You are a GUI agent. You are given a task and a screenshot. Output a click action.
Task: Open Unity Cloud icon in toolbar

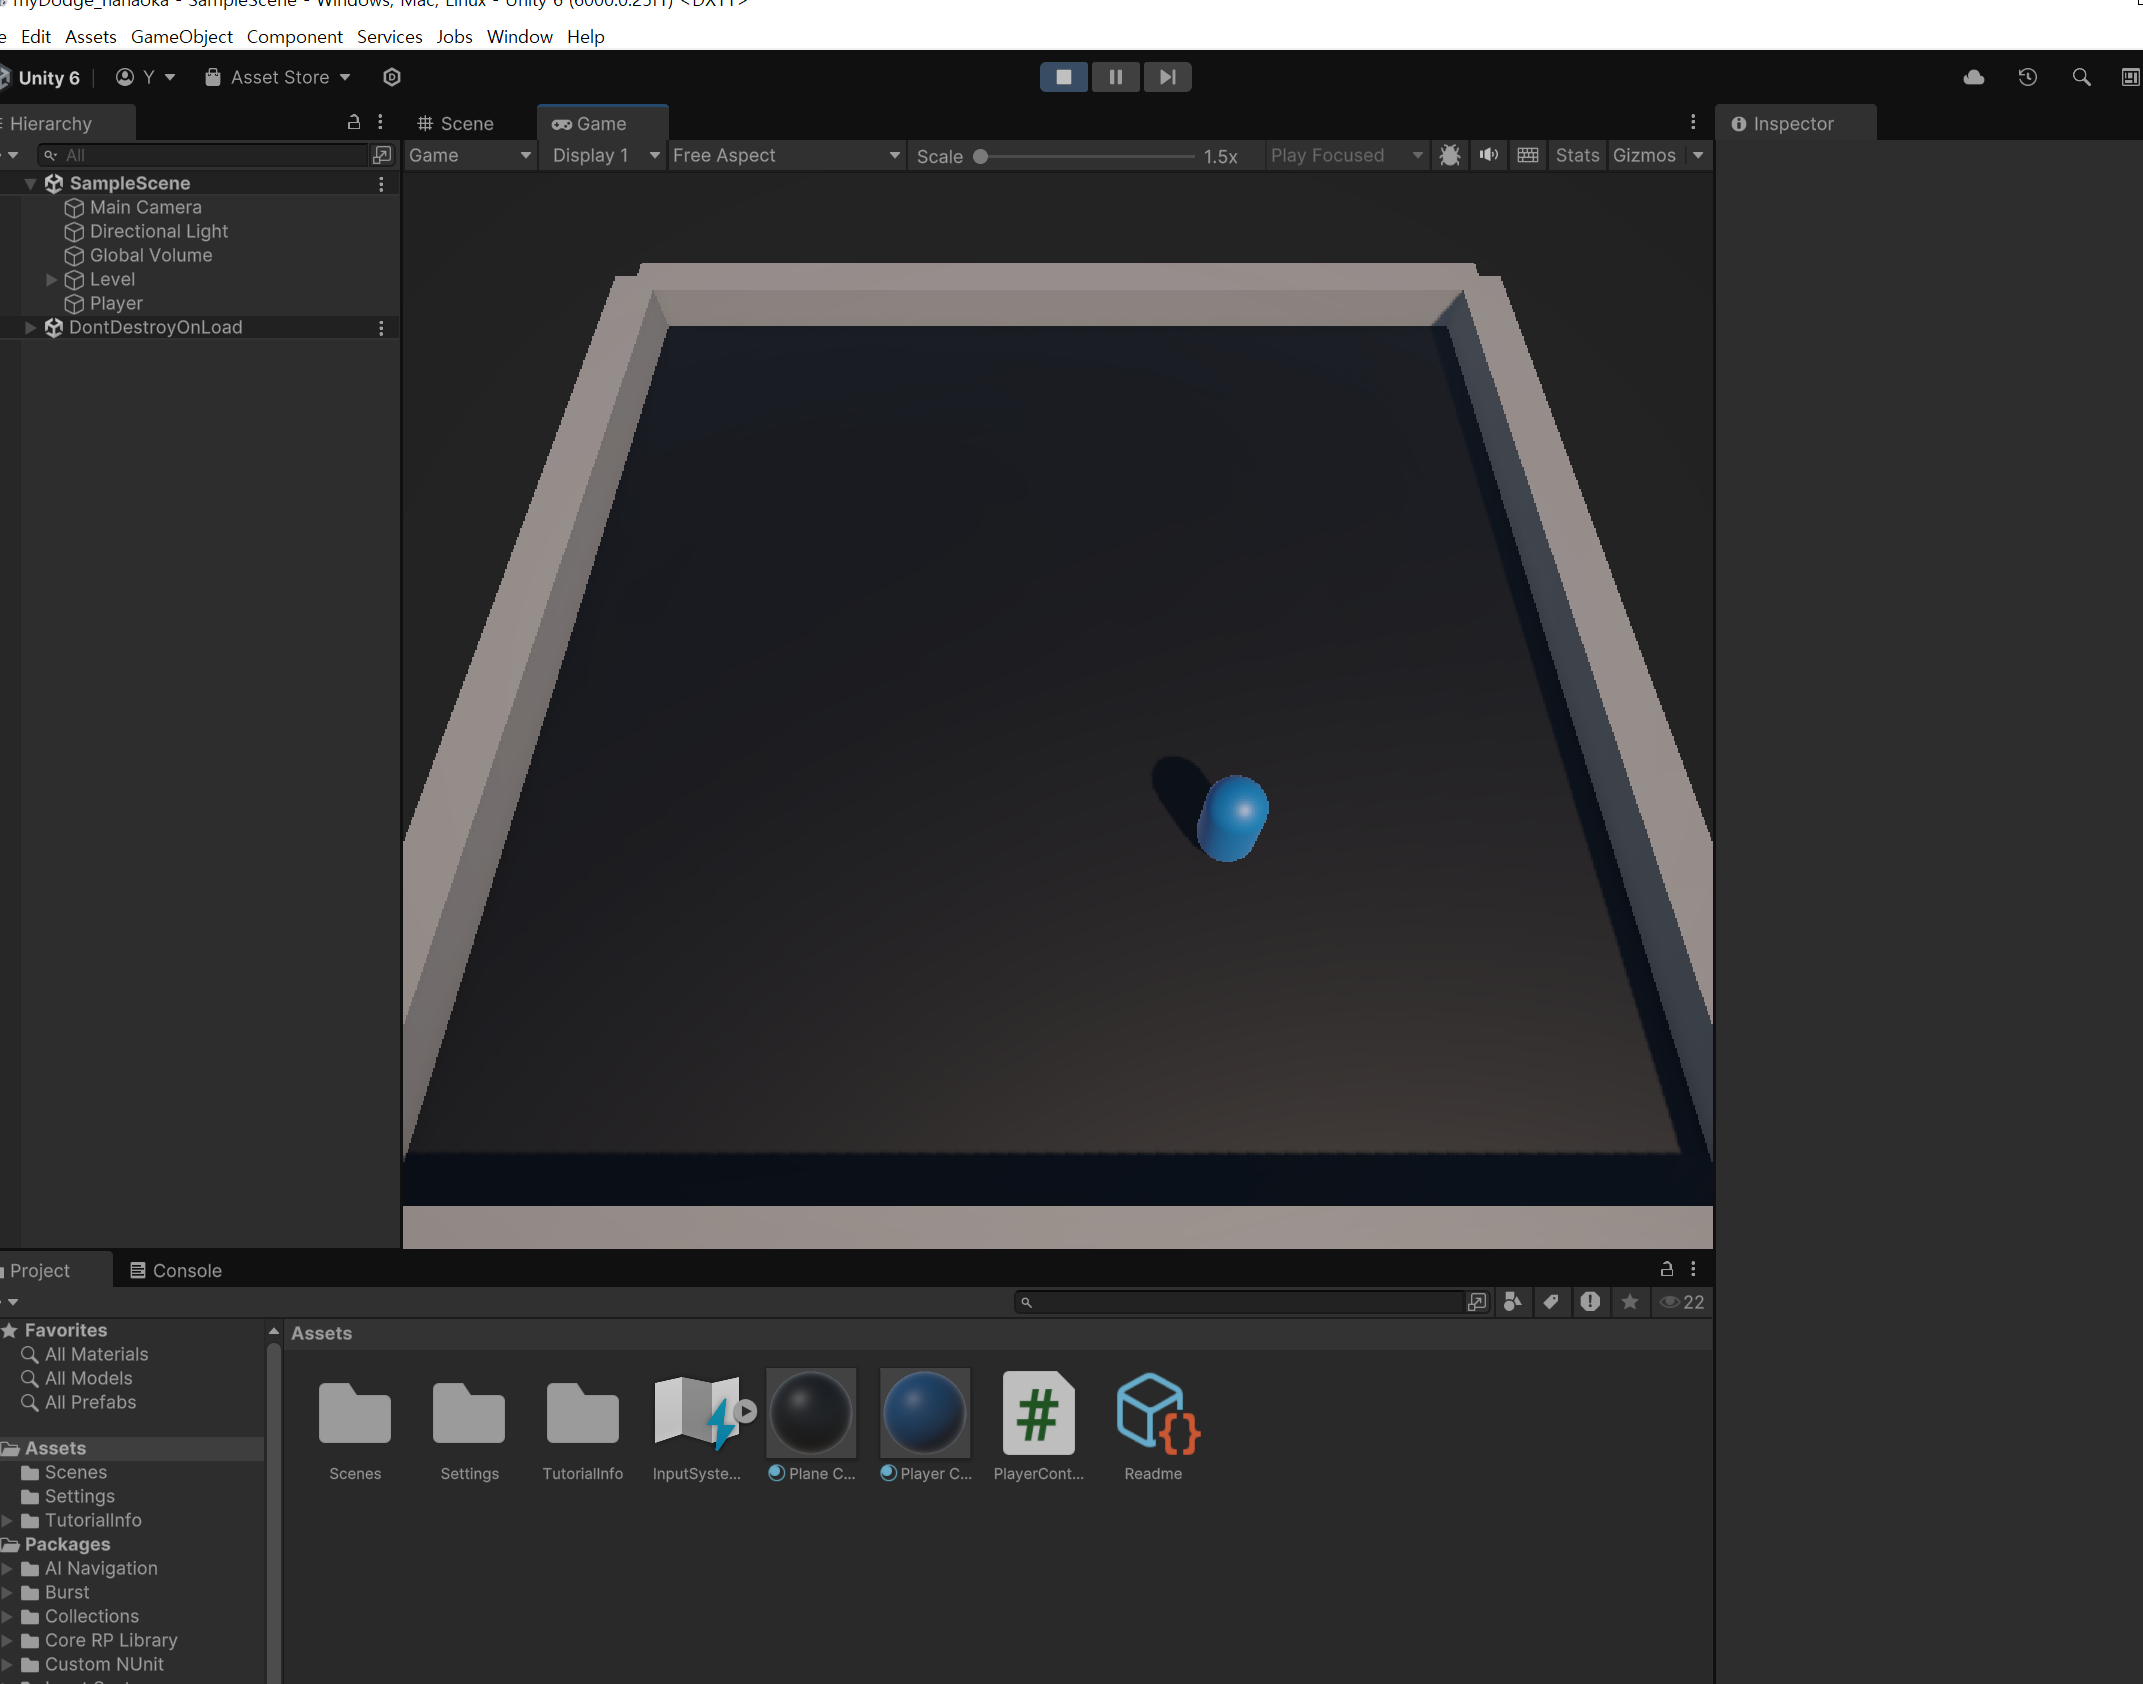pos(1973,77)
